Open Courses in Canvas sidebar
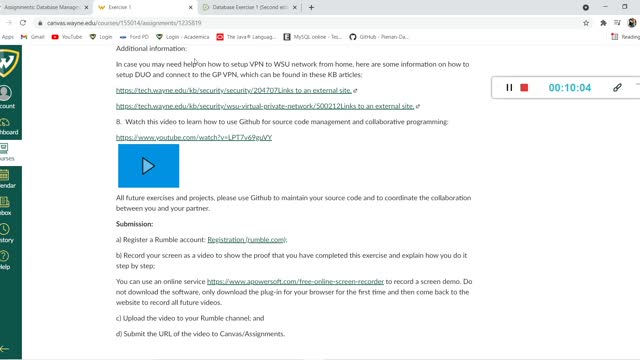 [x=7, y=152]
